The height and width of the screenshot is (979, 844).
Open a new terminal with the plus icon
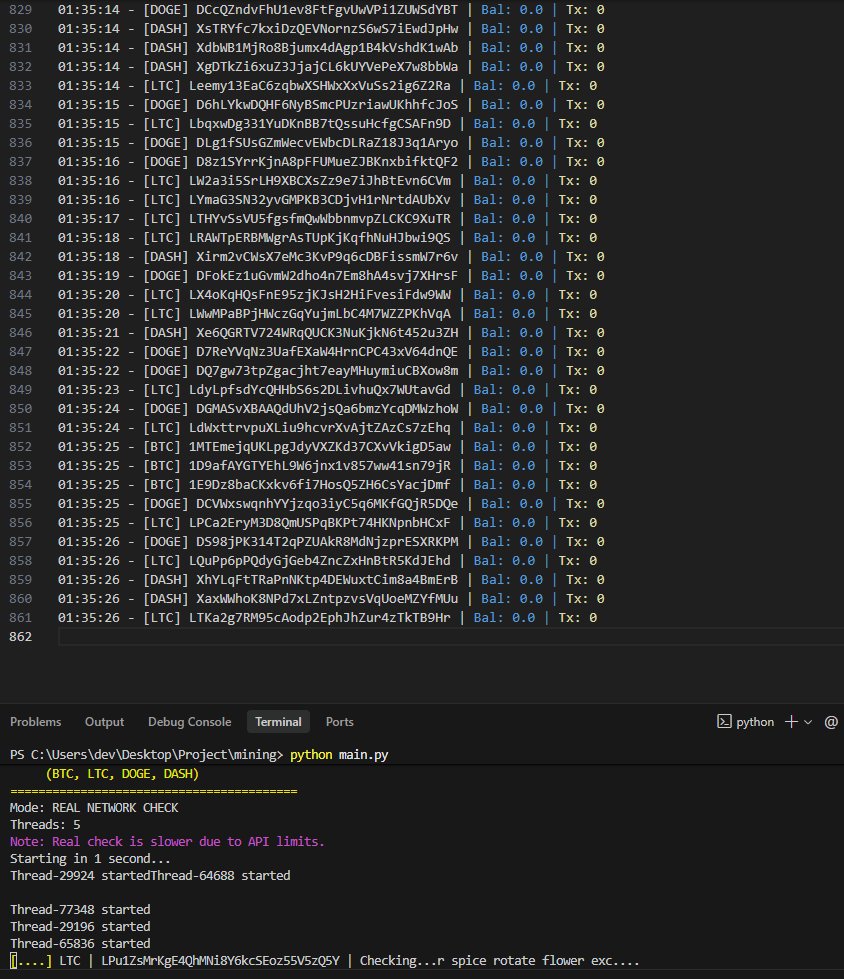pos(791,722)
